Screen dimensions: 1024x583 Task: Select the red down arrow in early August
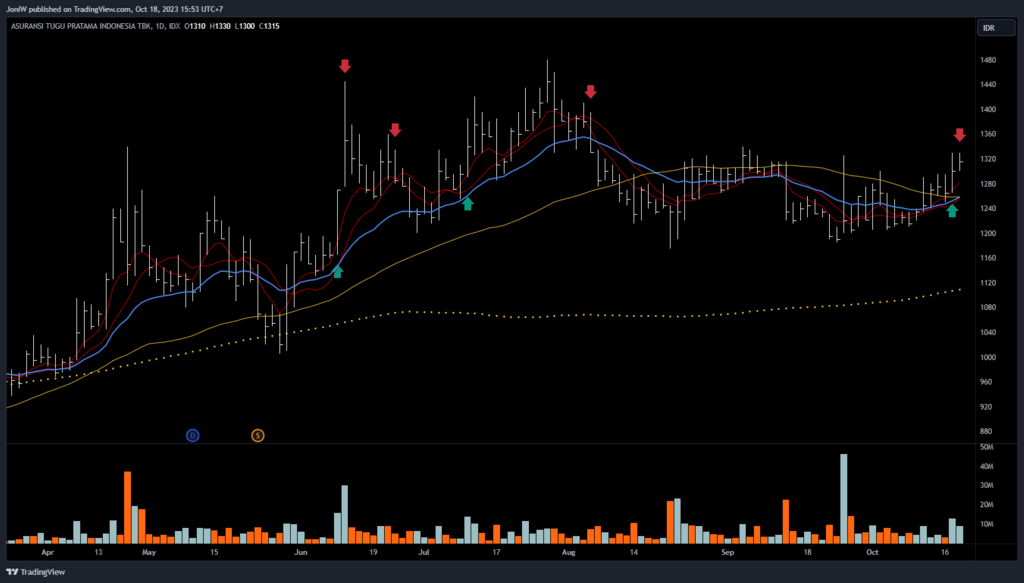tap(590, 92)
